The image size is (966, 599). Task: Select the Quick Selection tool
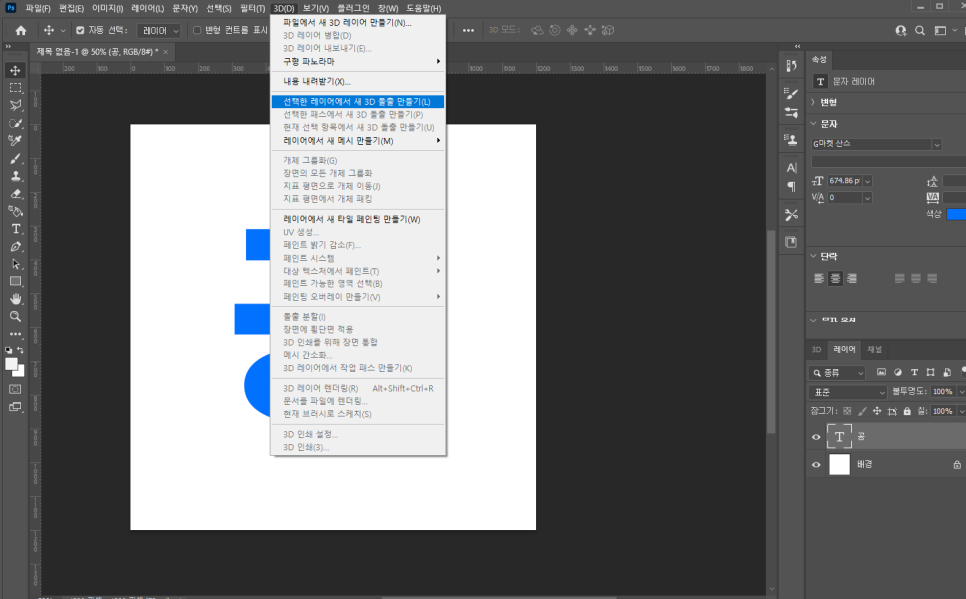15,123
